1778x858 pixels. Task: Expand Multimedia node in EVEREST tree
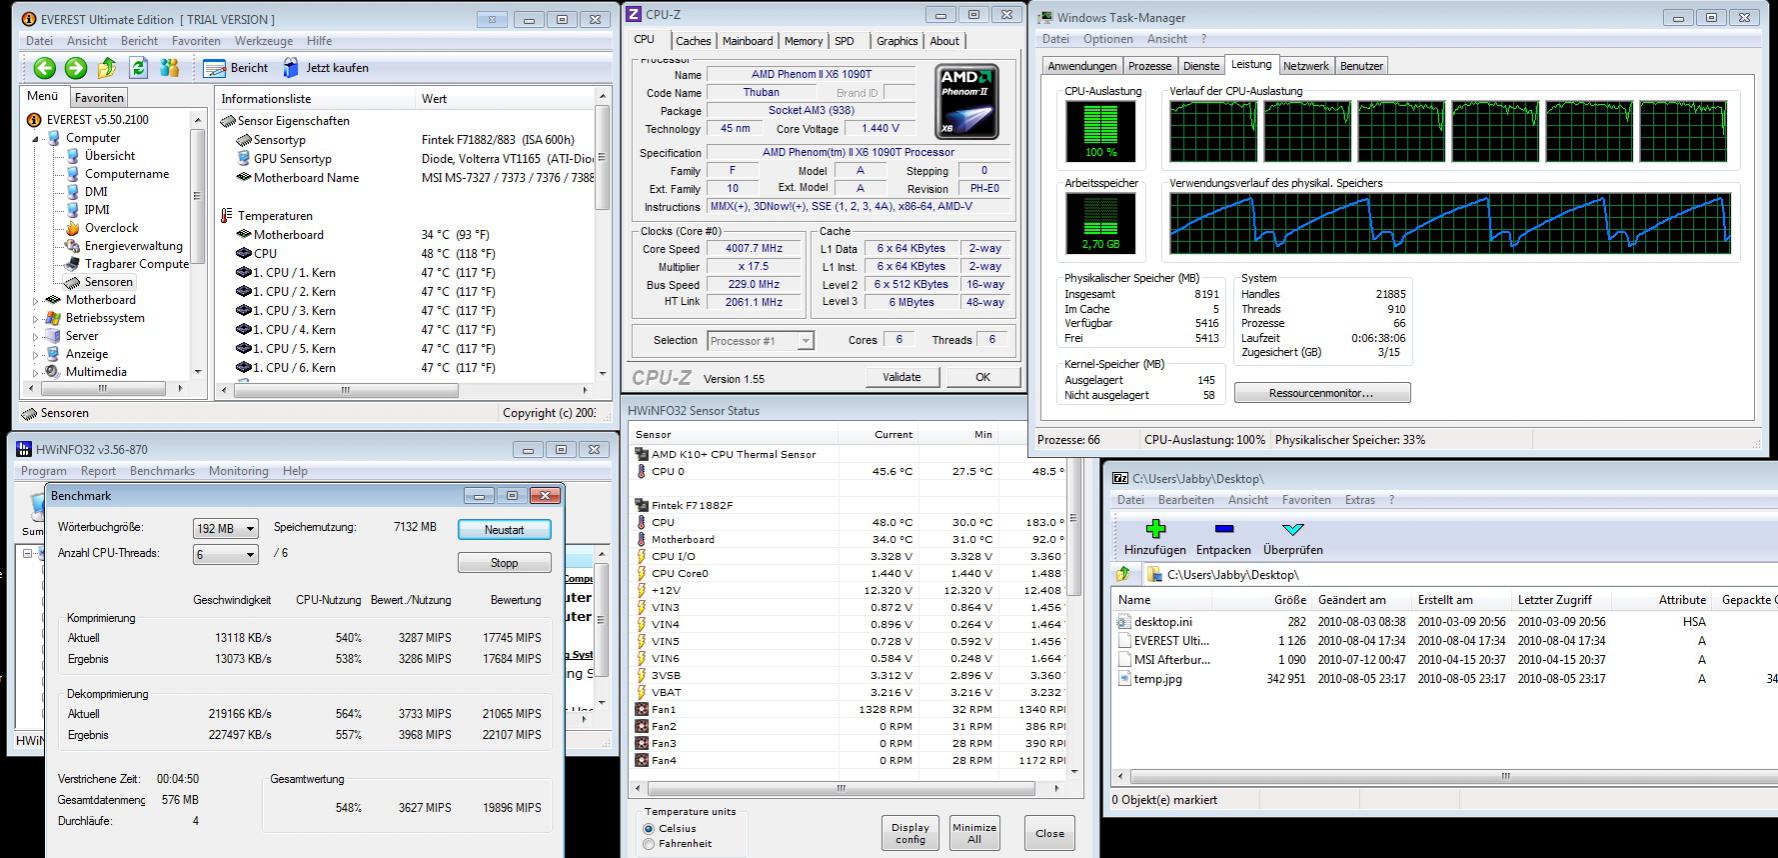pos(36,372)
